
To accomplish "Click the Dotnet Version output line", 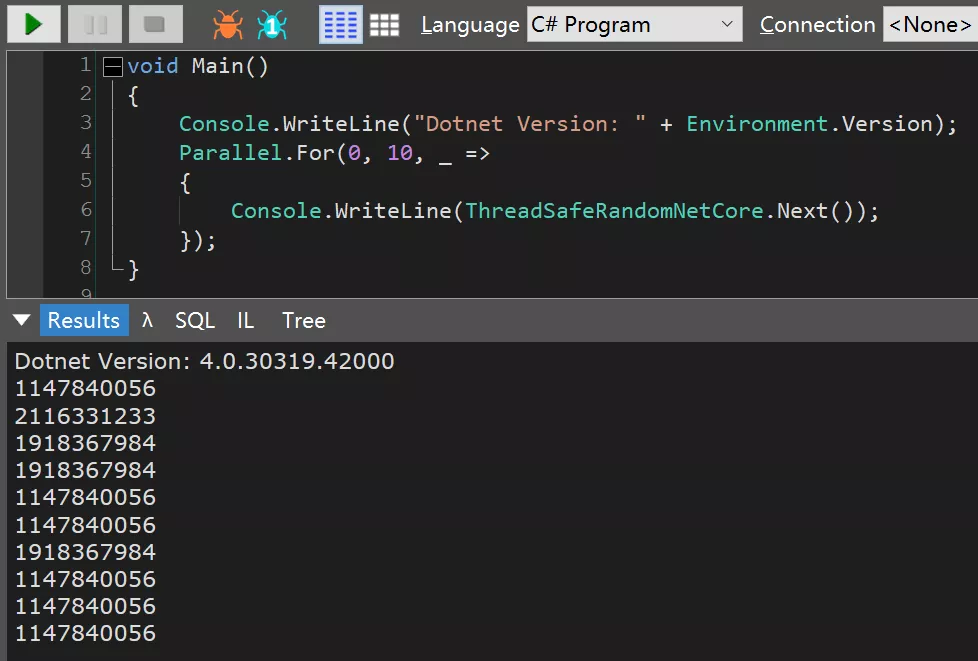I will click(x=204, y=361).
